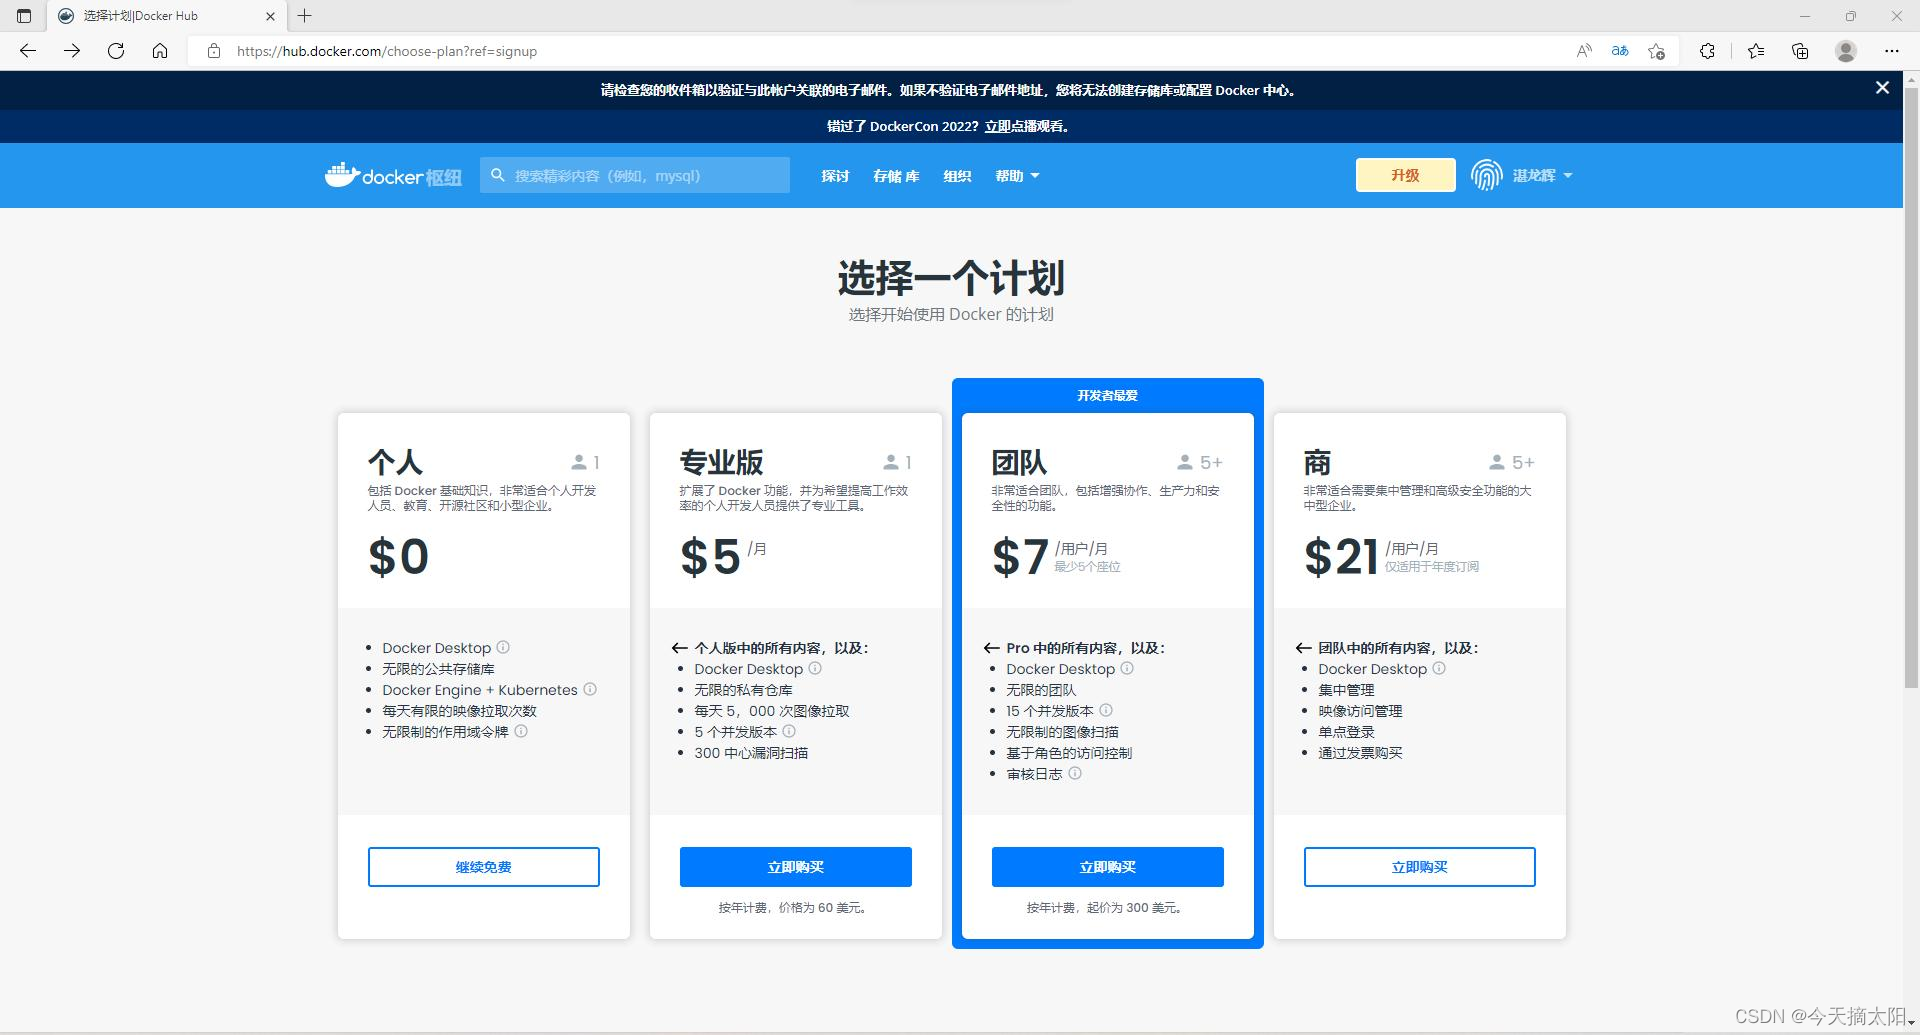1920x1035 pixels.
Task: Click the browser address bar URL
Action: point(387,51)
